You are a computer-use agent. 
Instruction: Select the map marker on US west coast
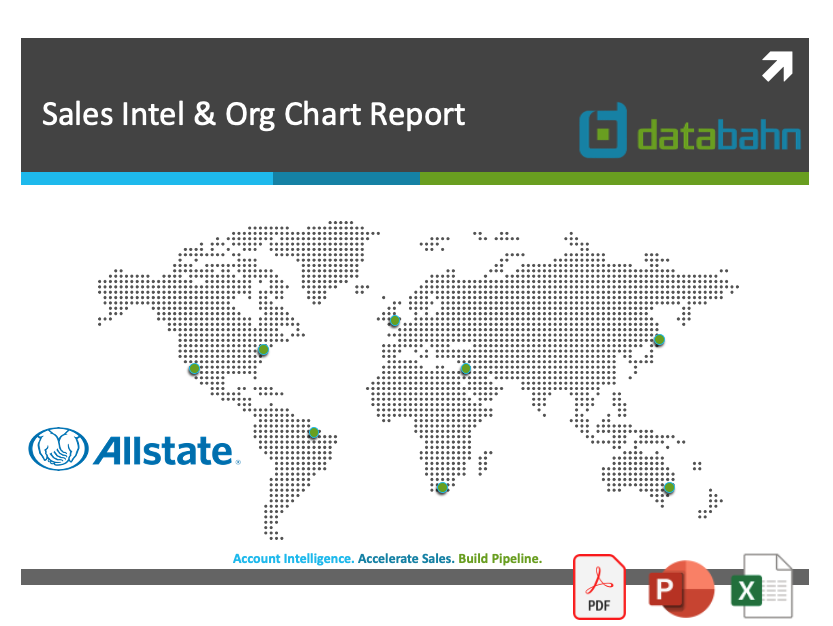pos(194,368)
